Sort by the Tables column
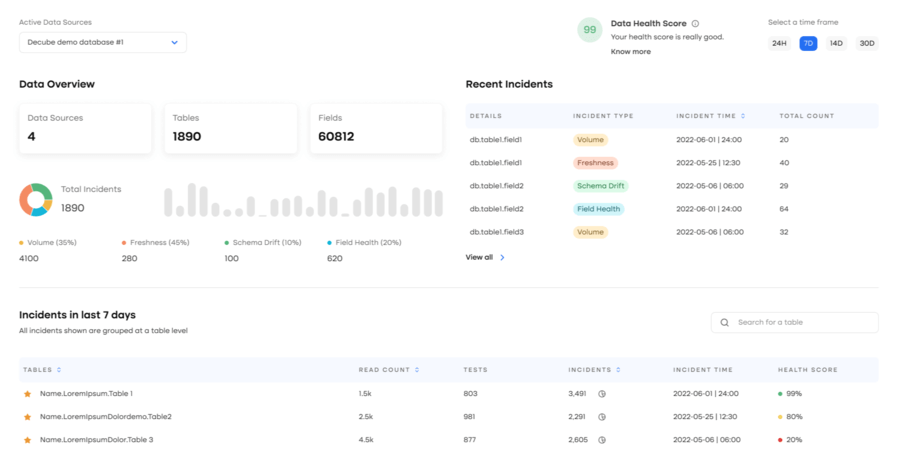The height and width of the screenshot is (450, 900). pos(59,370)
